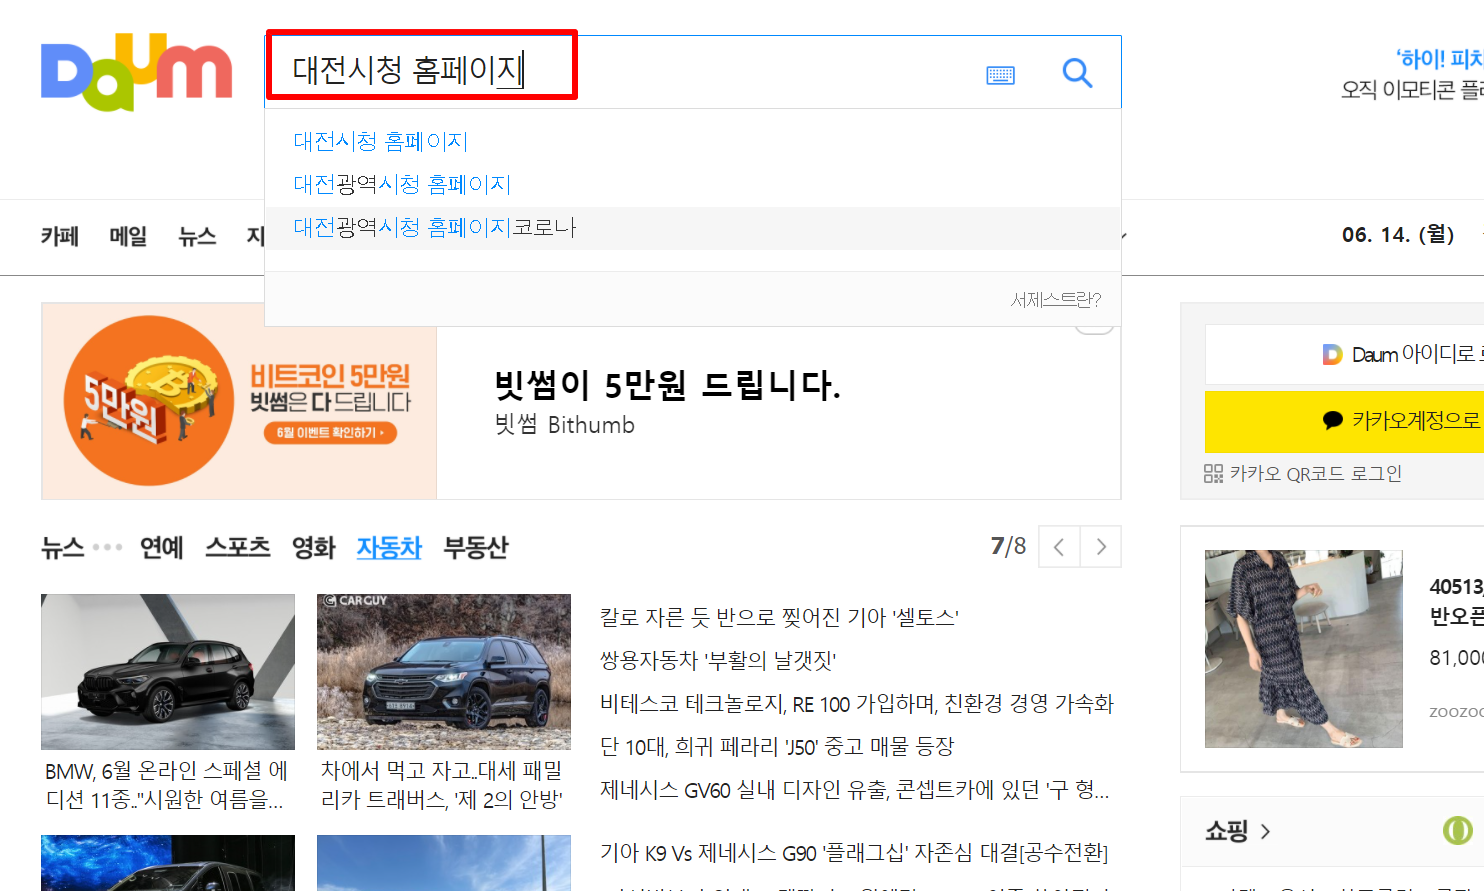1484x891 pixels.
Task: Click the green round shopping icon
Action: click(1457, 830)
